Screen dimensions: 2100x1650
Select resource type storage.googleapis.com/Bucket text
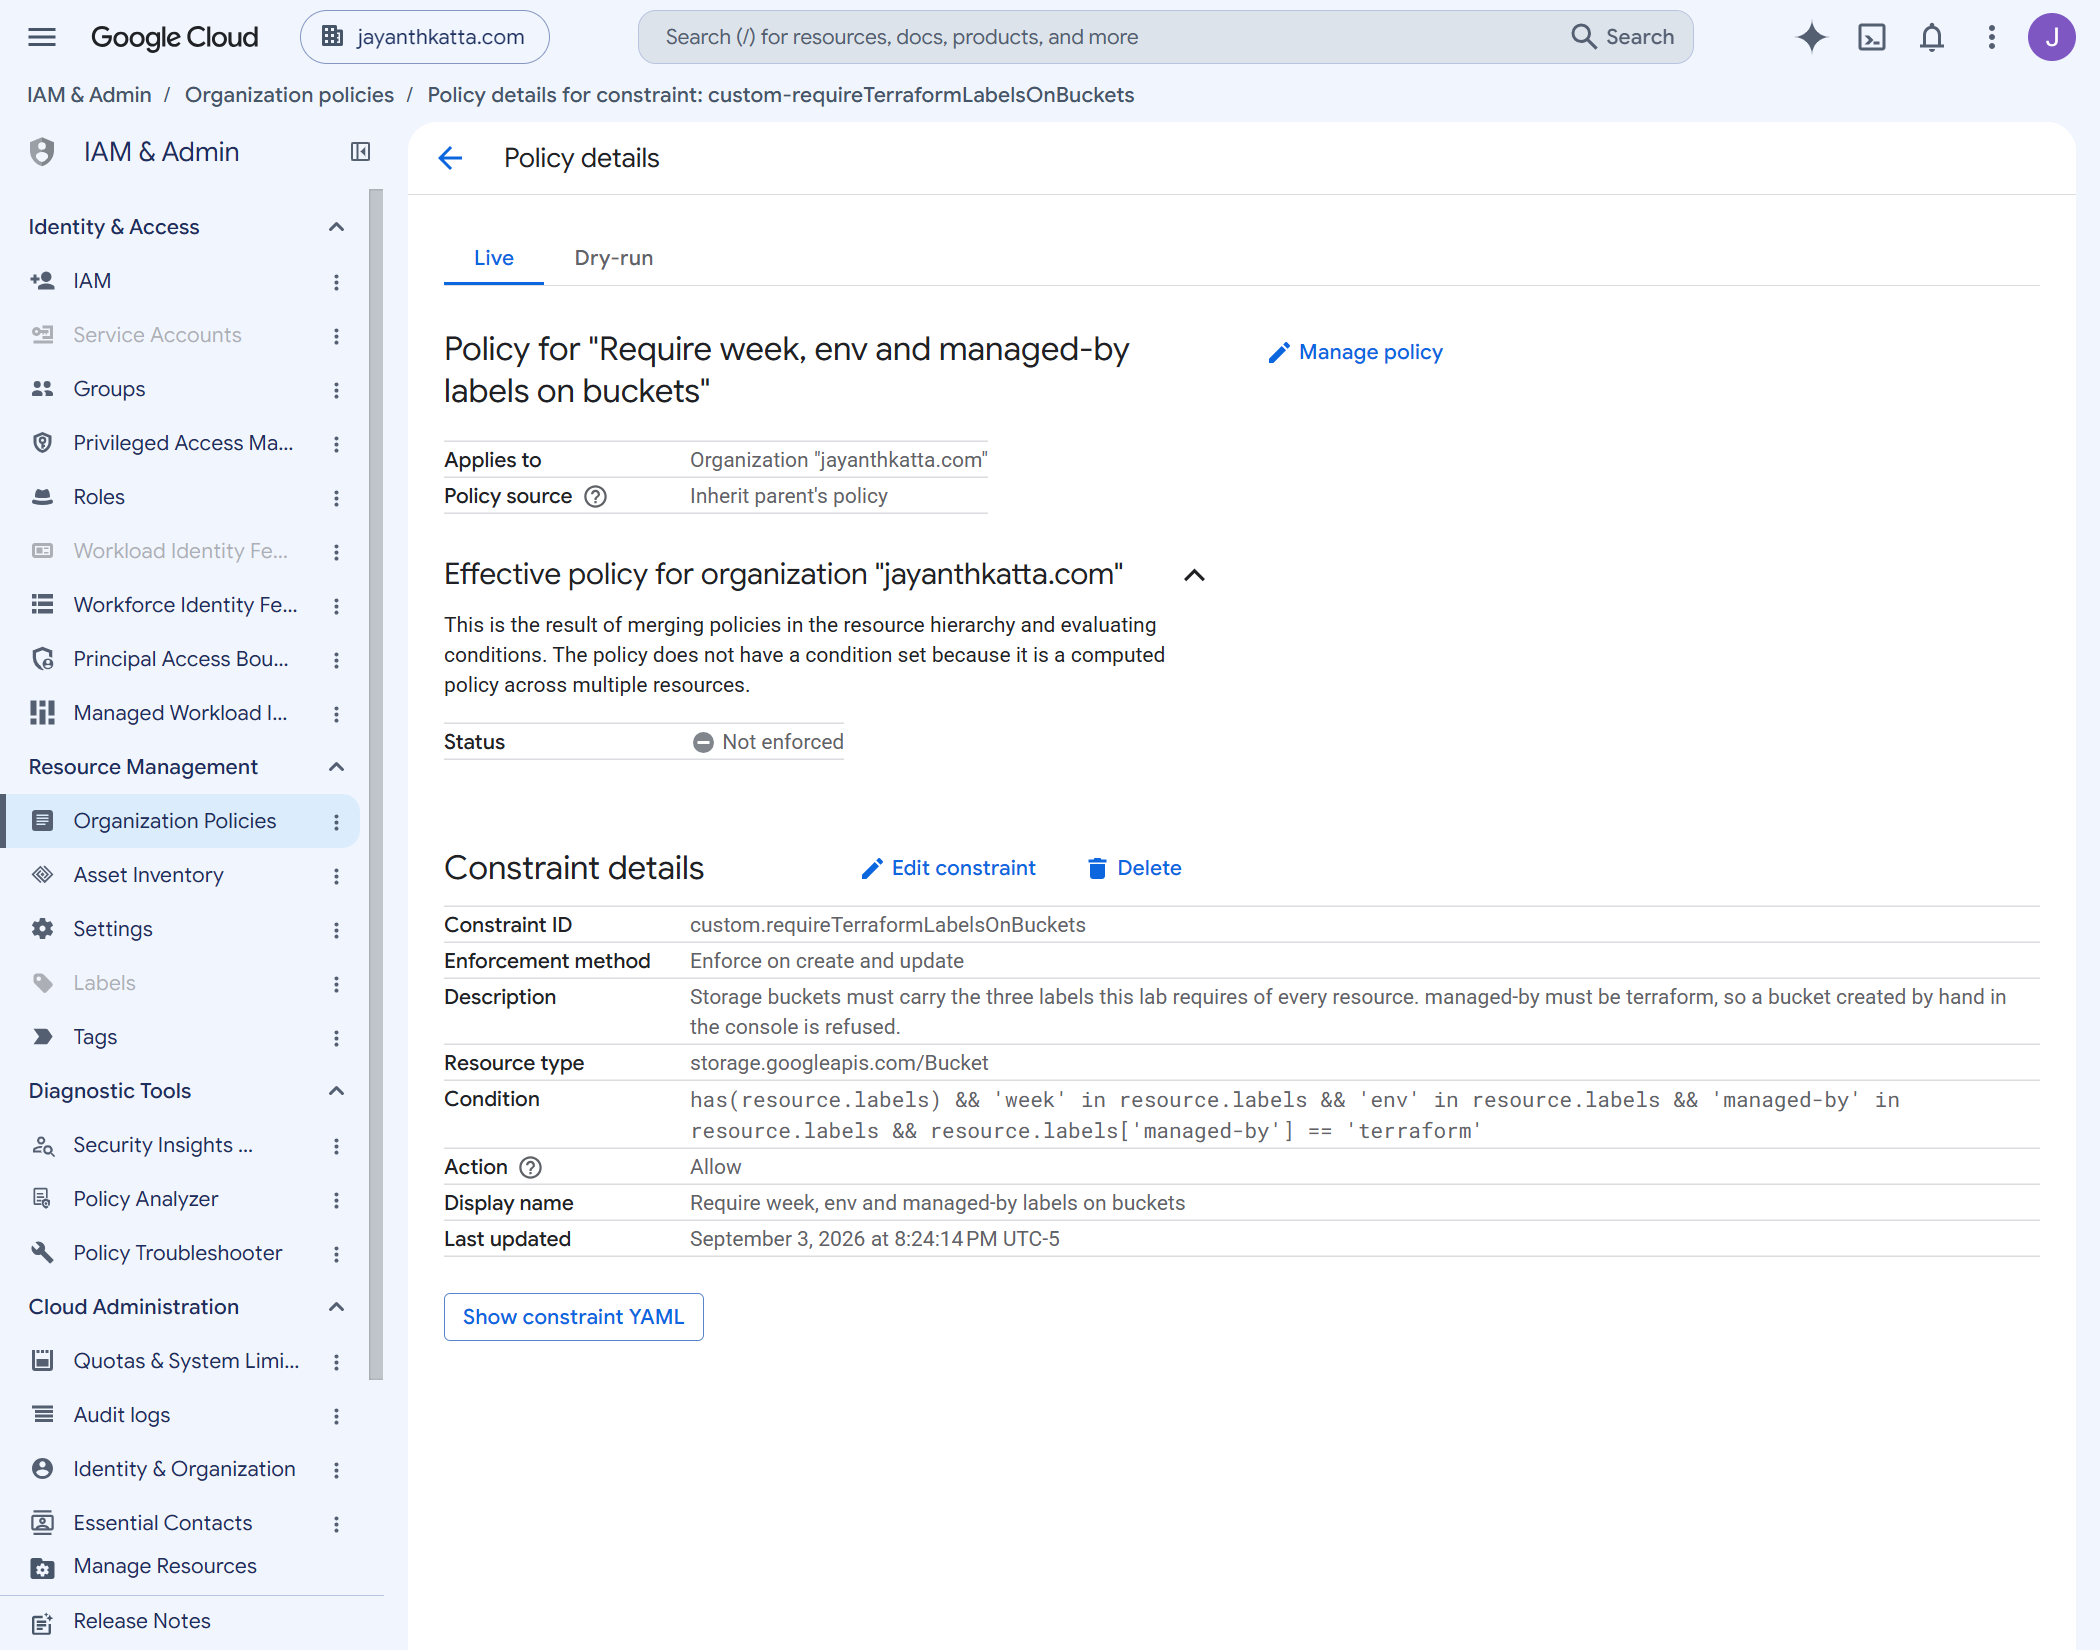pyautogui.click(x=839, y=1063)
